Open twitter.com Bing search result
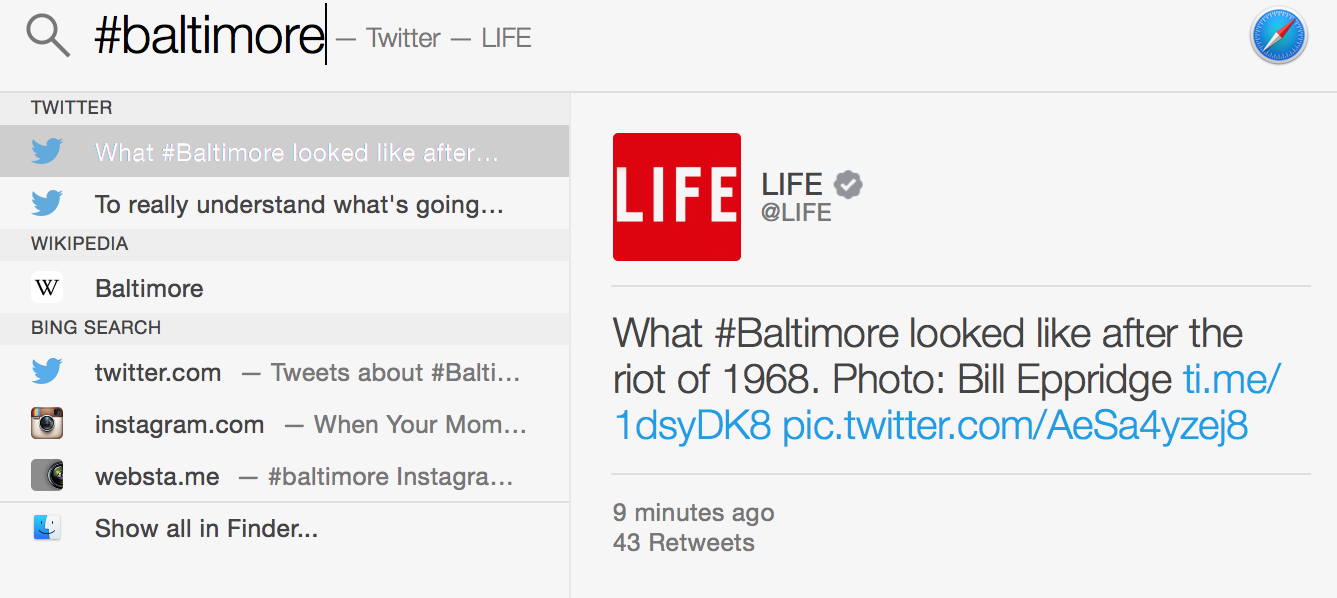 tap(158, 373)
